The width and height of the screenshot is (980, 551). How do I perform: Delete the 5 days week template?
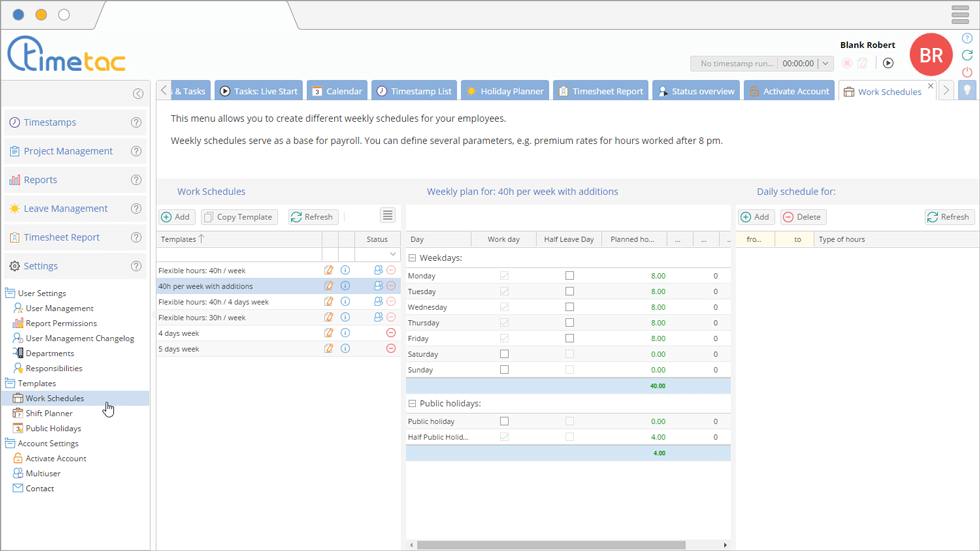tap(391, 349)
